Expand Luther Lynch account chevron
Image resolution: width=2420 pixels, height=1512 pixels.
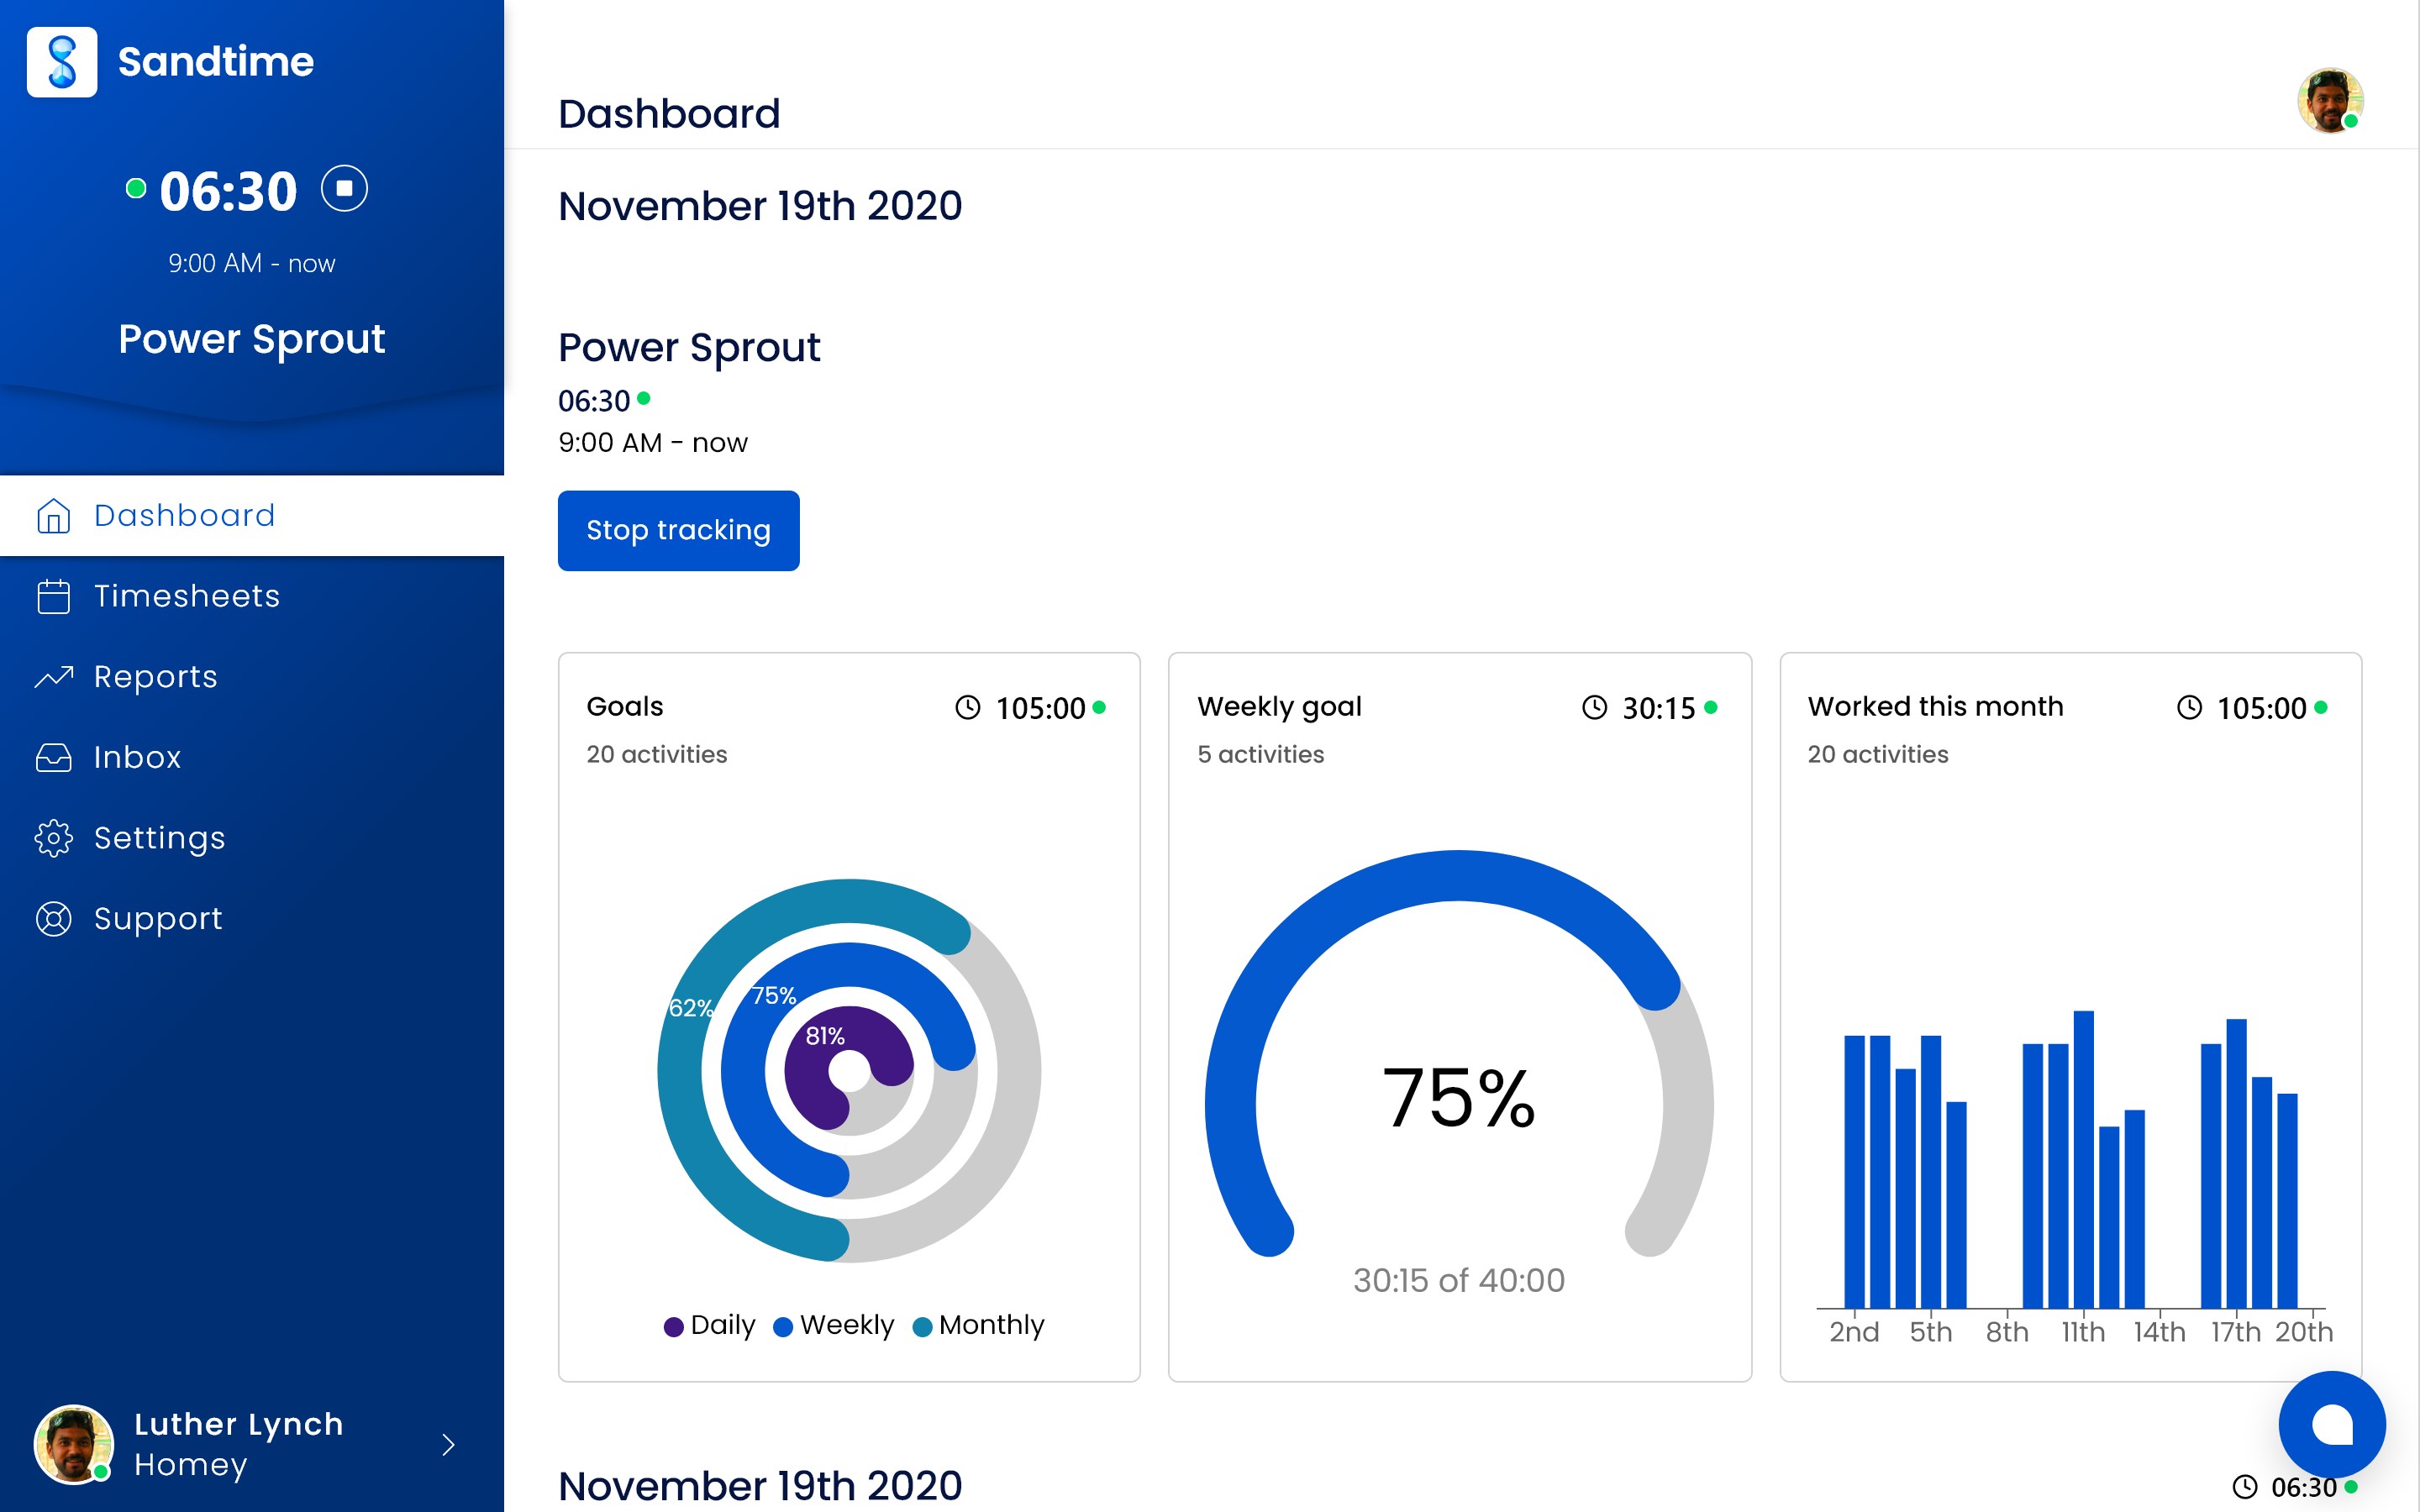(x=448, y=1445)
